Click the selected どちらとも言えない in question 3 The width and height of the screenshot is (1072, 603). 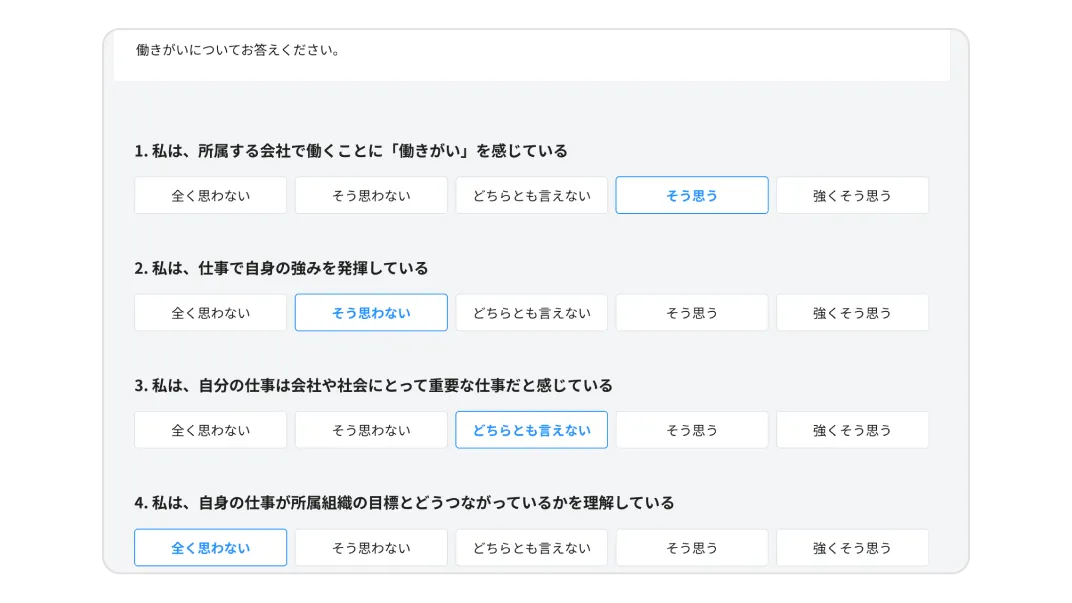[531, 429]
